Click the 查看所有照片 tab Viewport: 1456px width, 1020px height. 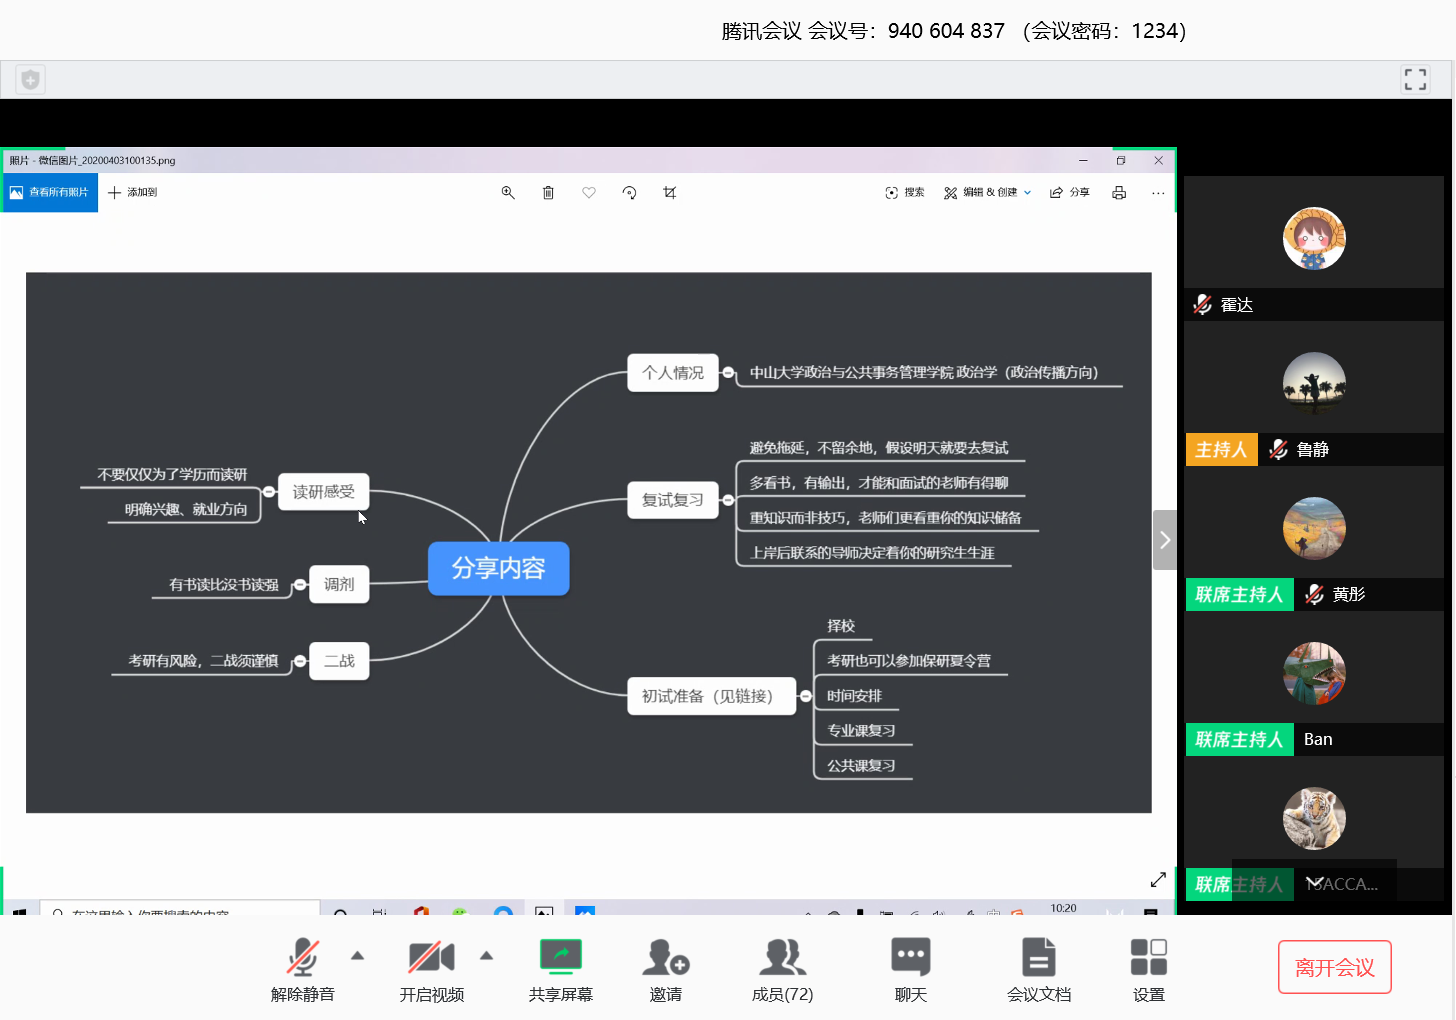pos(49,193)
